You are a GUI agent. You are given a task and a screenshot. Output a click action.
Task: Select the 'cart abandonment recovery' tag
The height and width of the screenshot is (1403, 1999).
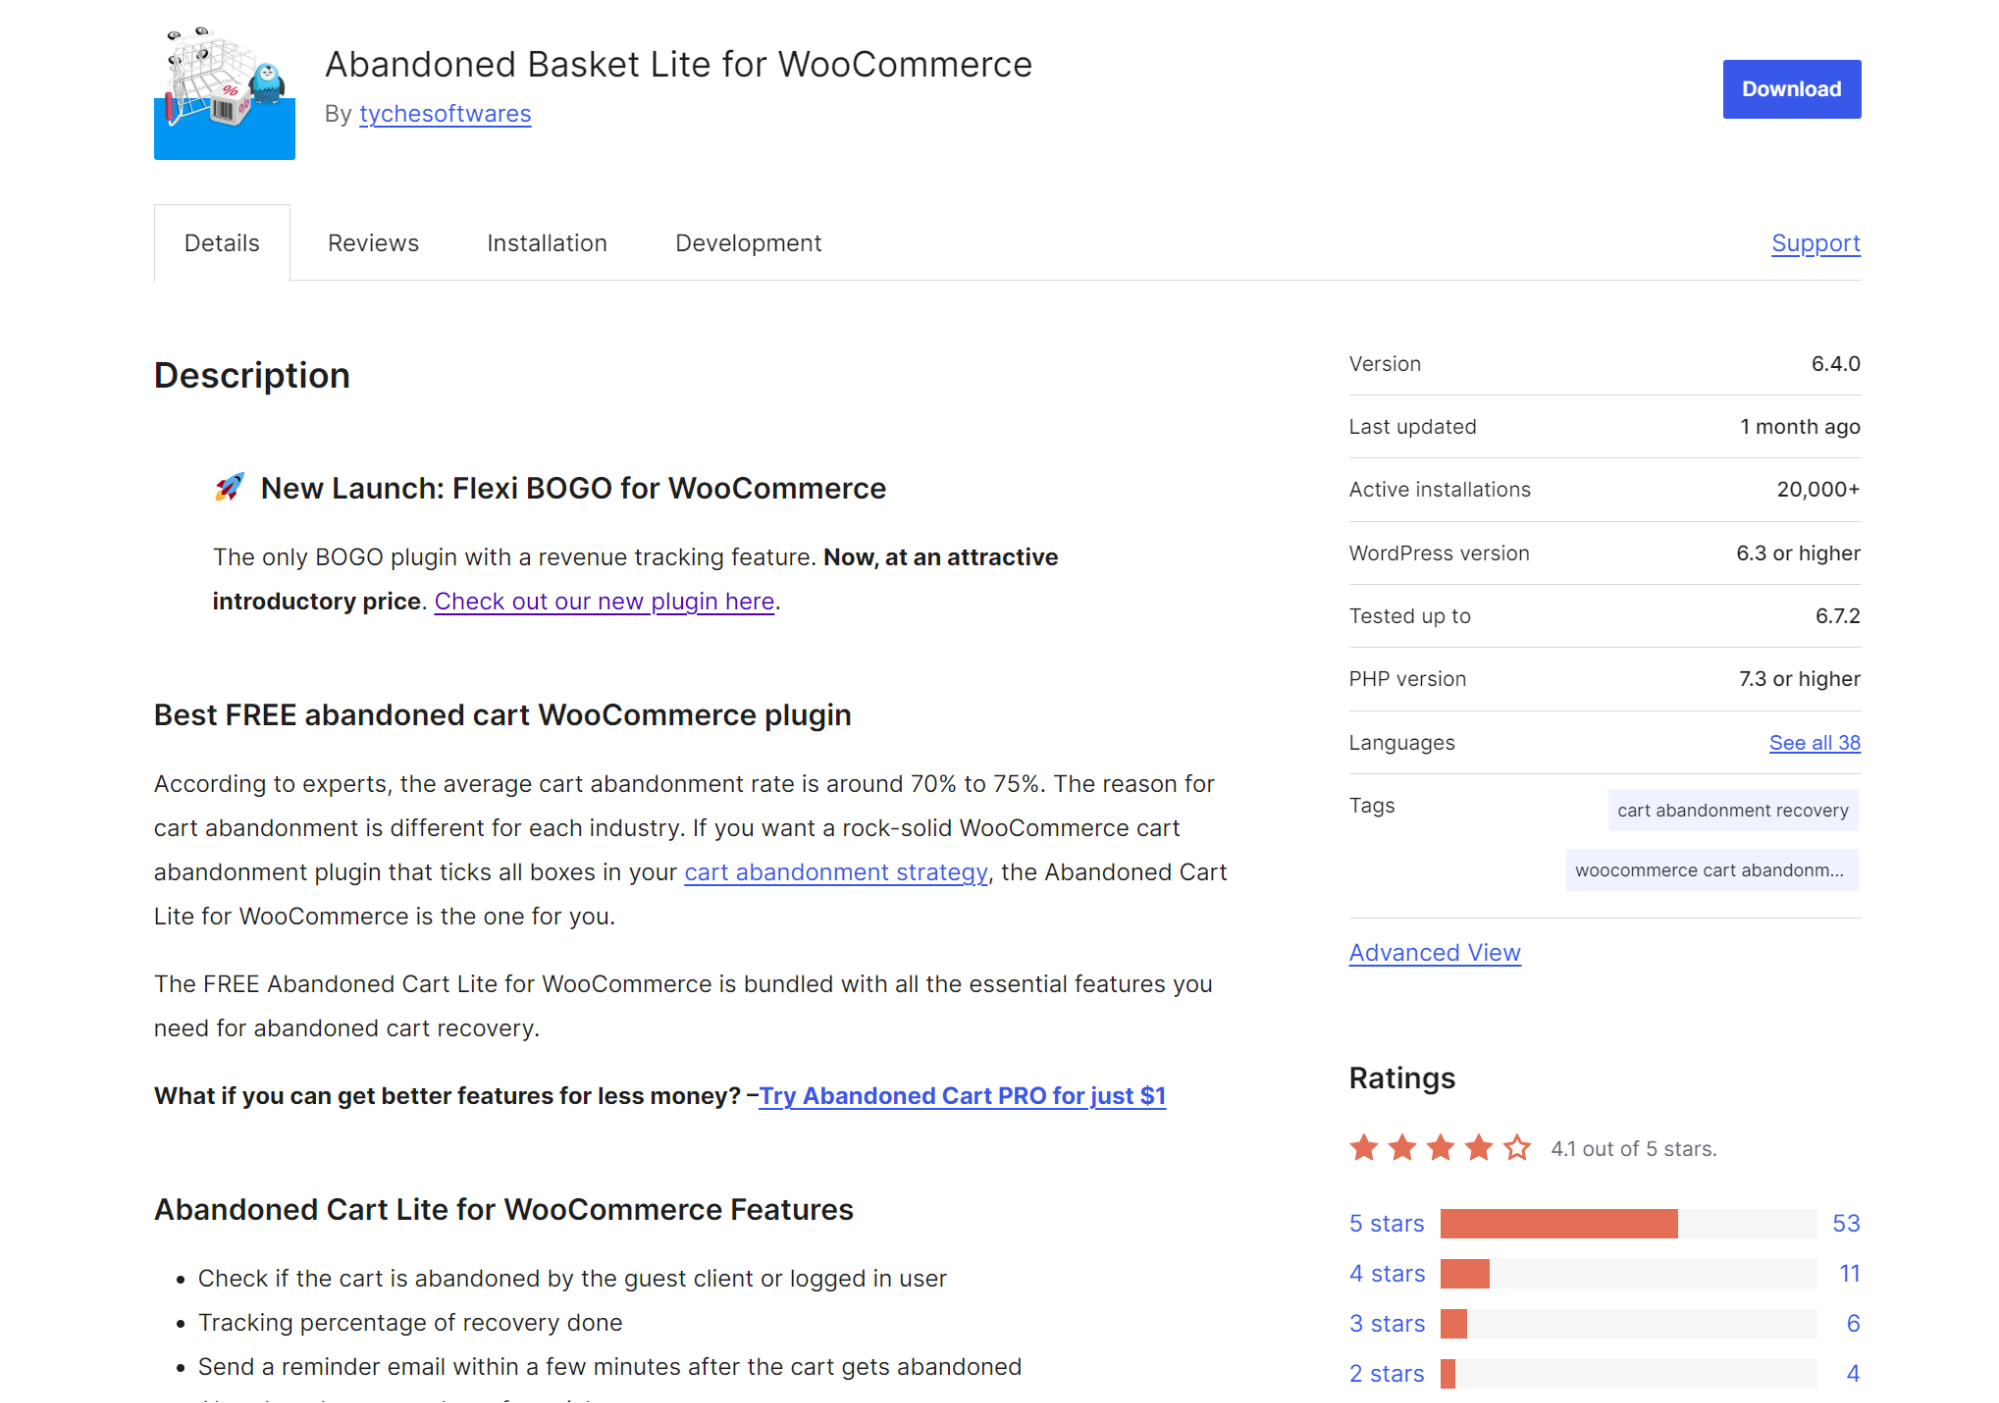(x=1732, y=810)
